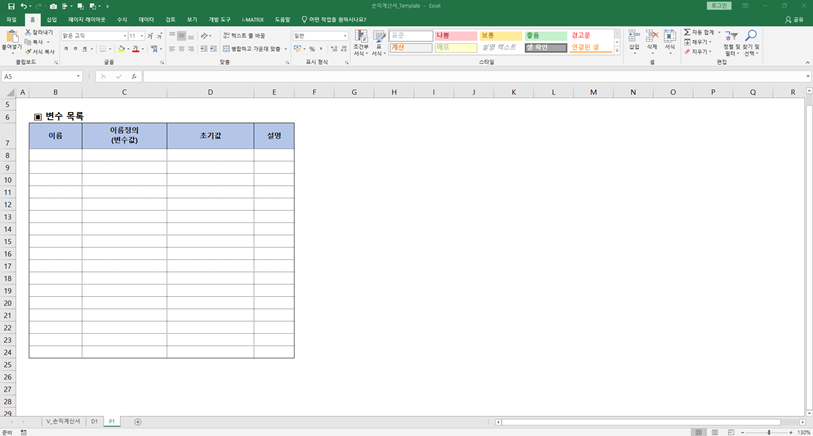Click the Paste (붙여넣기) icon

coord(11,38)
